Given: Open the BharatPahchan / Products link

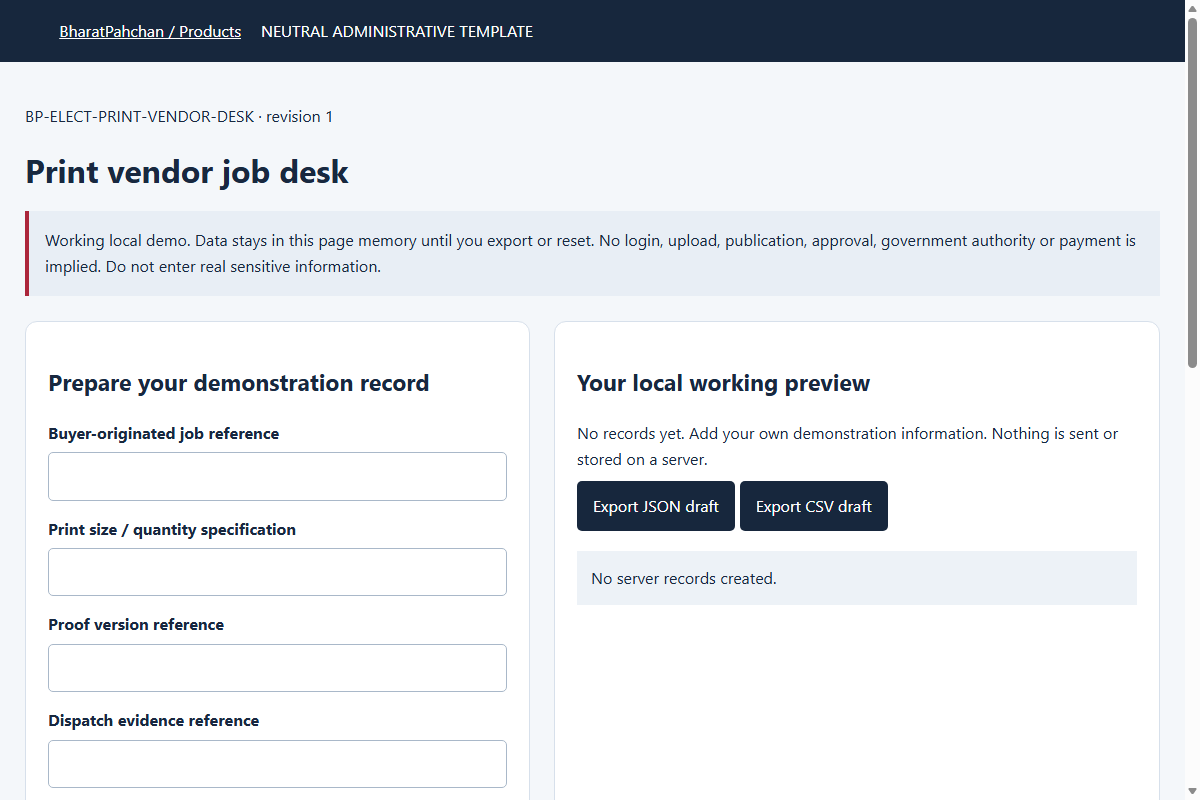Looking at the screenshot, I should click(x=150, y=31).
